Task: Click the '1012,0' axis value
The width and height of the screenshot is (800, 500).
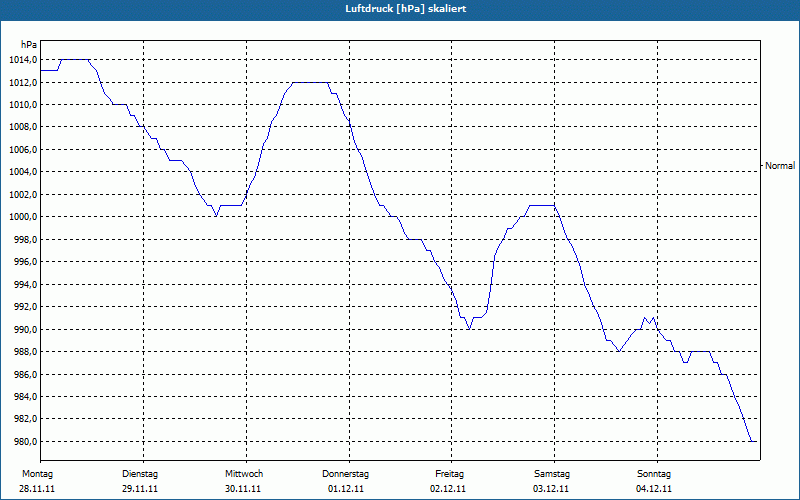Action: pos(23,82)
